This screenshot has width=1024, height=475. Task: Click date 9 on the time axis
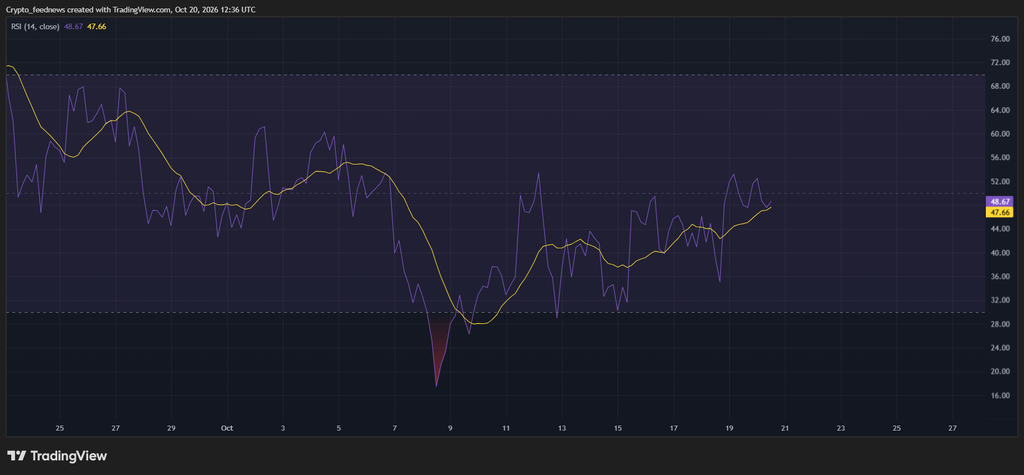(450, 429)
